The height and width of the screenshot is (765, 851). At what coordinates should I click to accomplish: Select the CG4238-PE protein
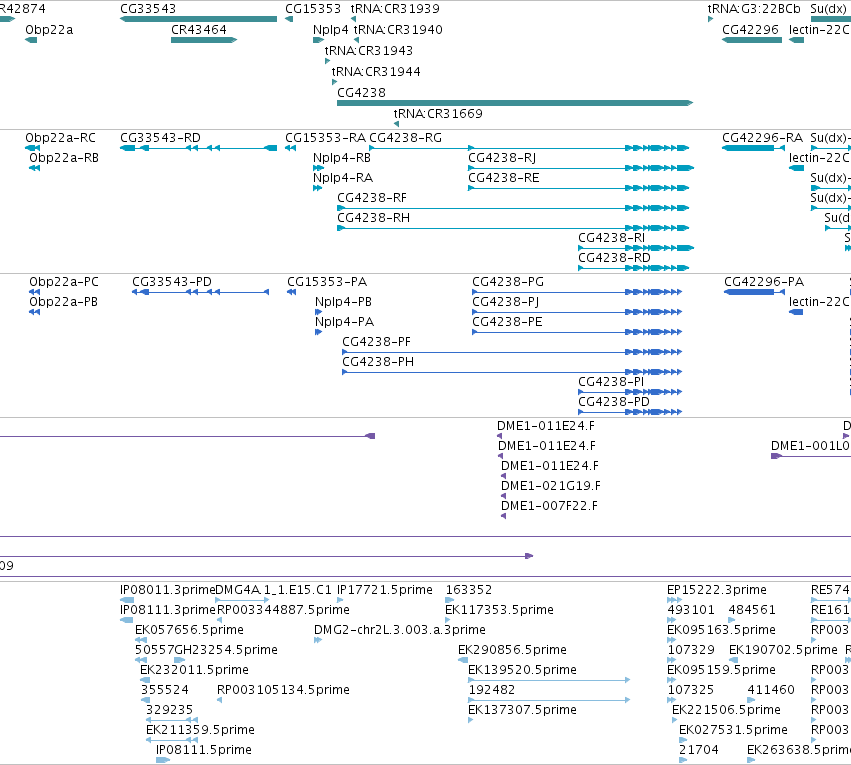[577, 332]
